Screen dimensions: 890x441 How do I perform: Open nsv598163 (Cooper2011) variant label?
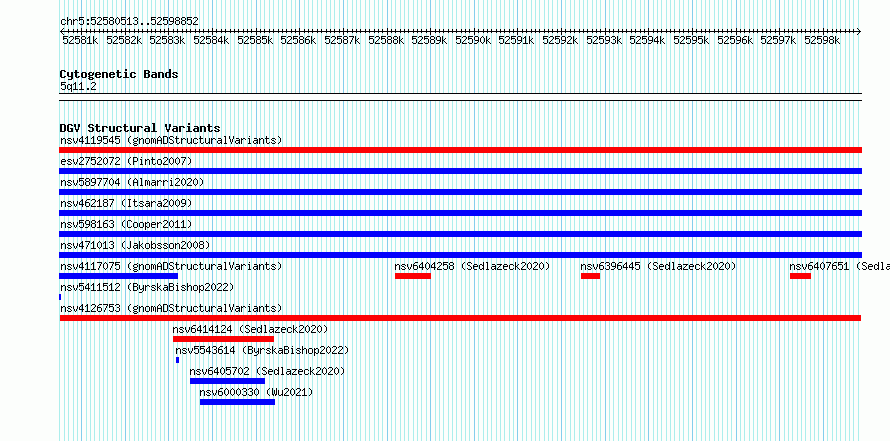click(x=126, y=224)
